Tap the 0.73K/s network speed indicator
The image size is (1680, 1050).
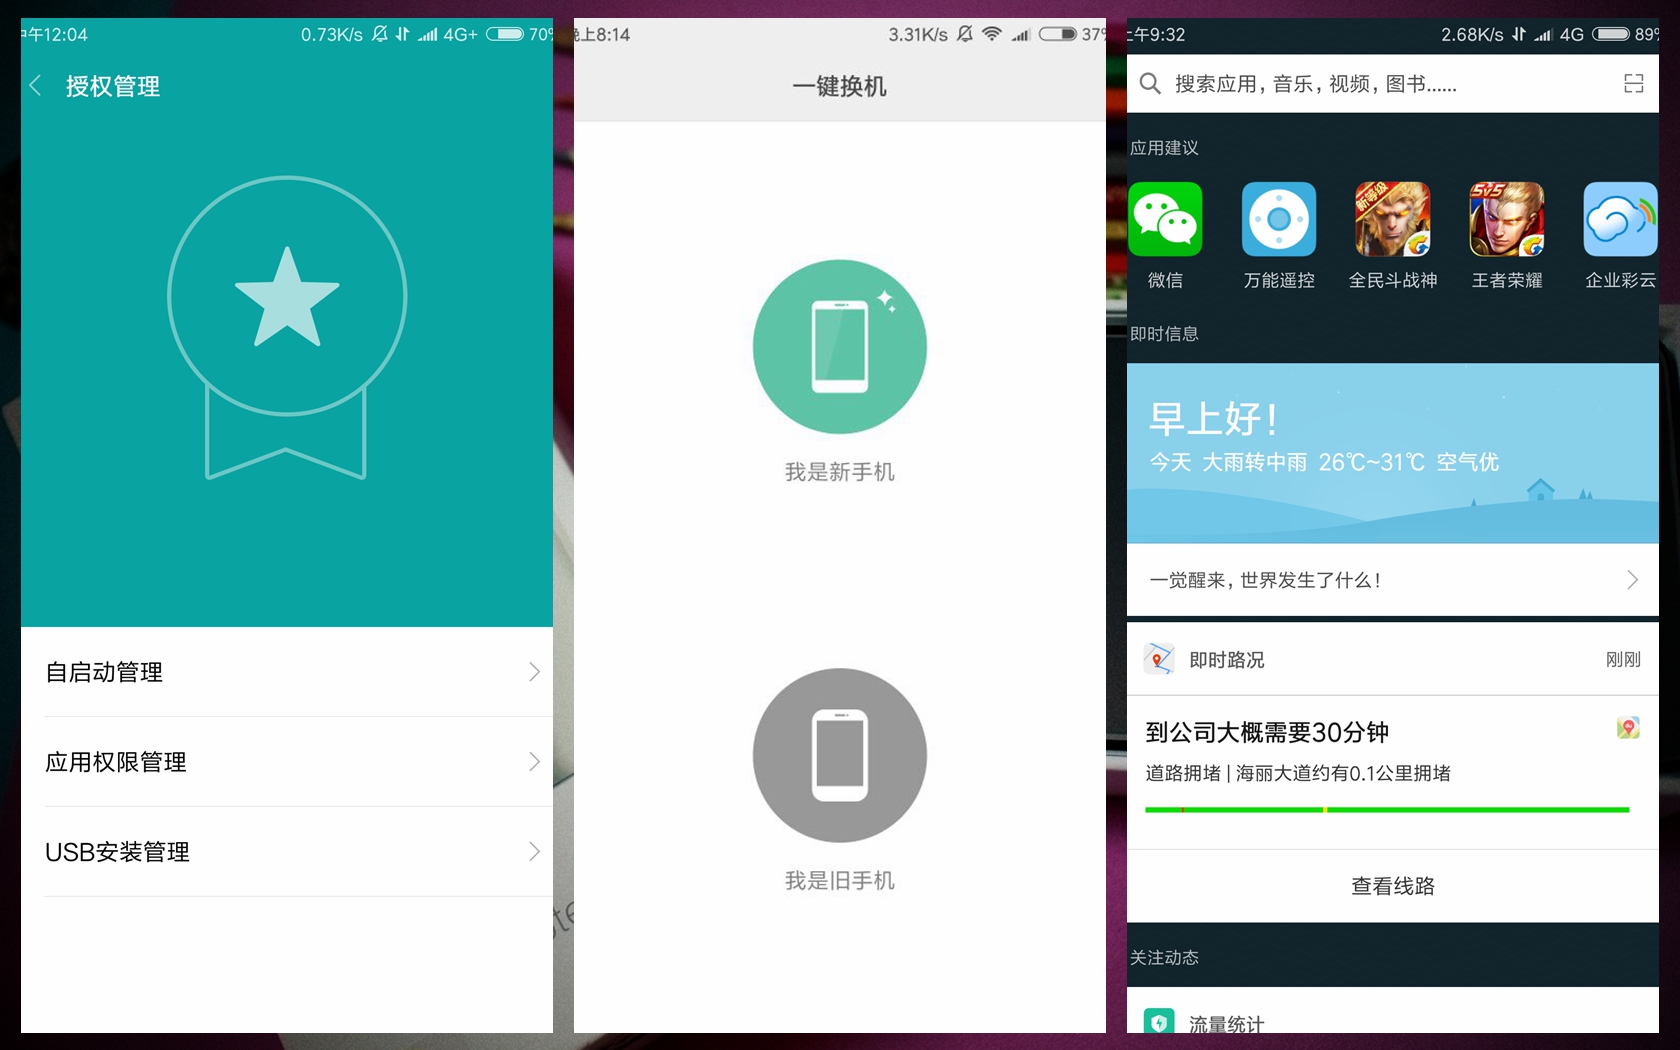point(332,35)
